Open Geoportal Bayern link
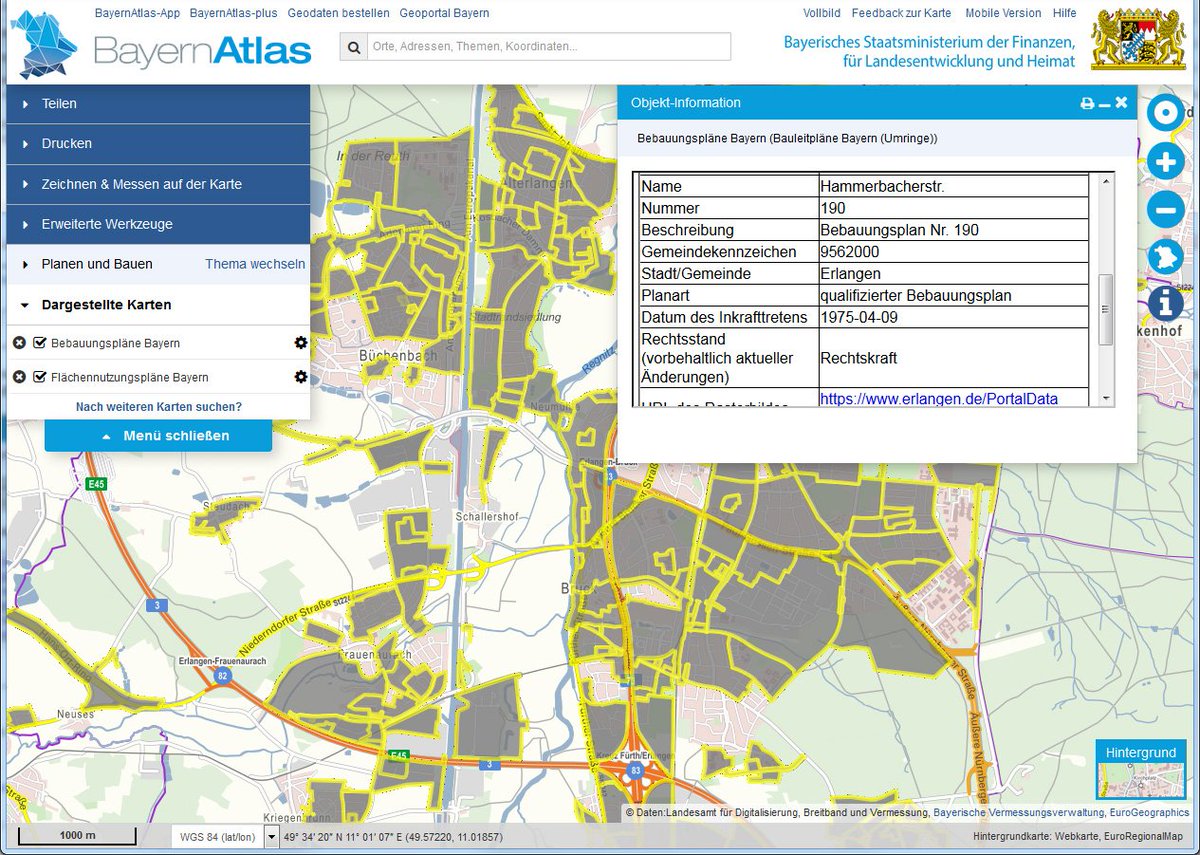 pyautogui.click(x=444, y=13)
